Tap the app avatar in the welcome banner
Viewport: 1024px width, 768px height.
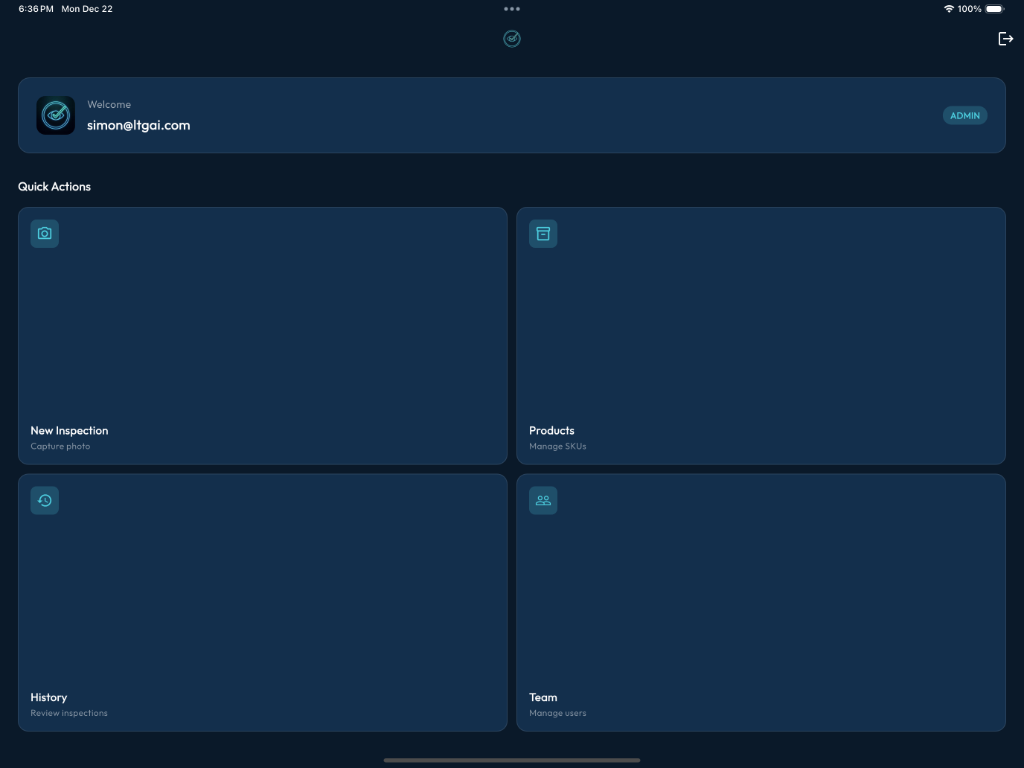point(56,115)
